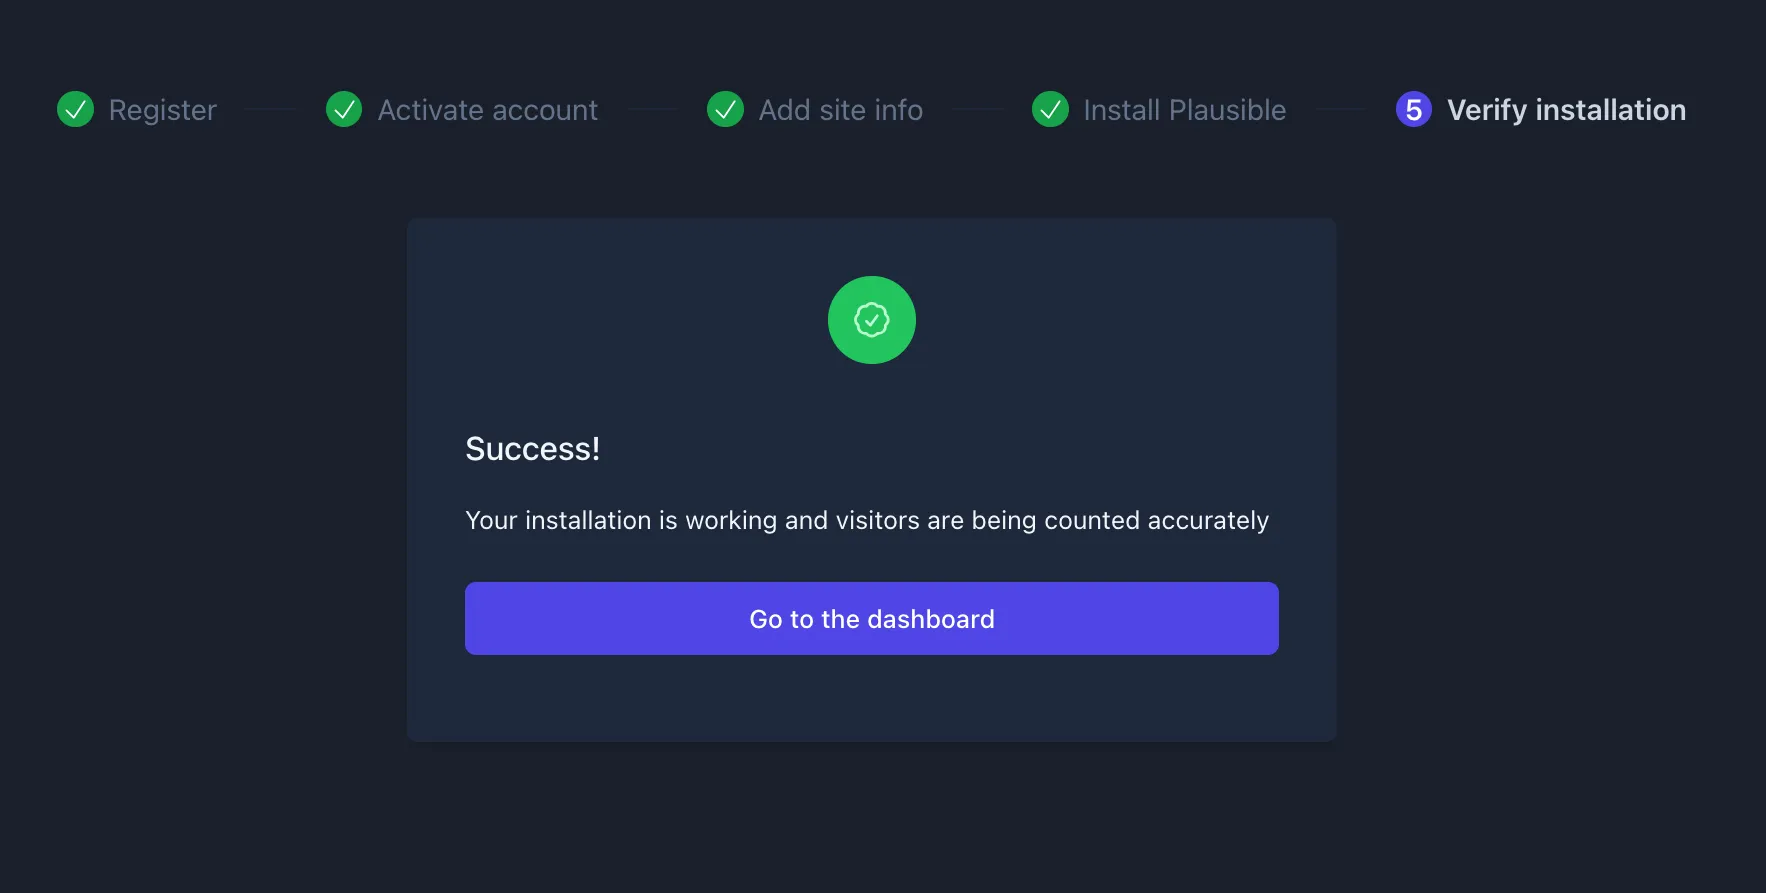Click the installation is working message text
Image resolution: width=1766 pixels, height=893 pixels.
click(x=867, y=521)
